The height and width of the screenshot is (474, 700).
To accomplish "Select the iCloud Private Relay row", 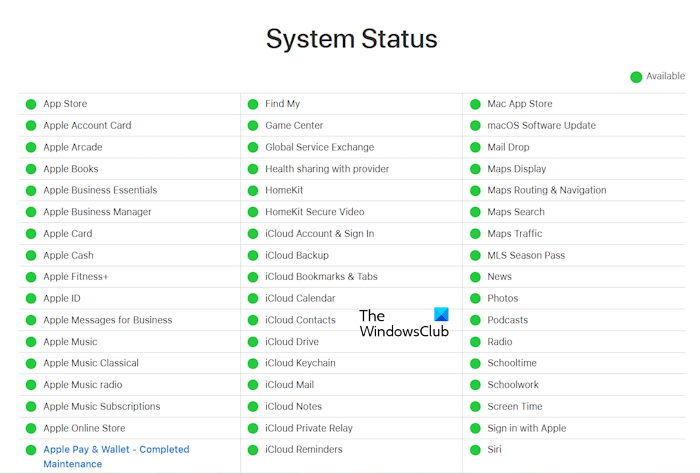I will click(x=310, y=428).
